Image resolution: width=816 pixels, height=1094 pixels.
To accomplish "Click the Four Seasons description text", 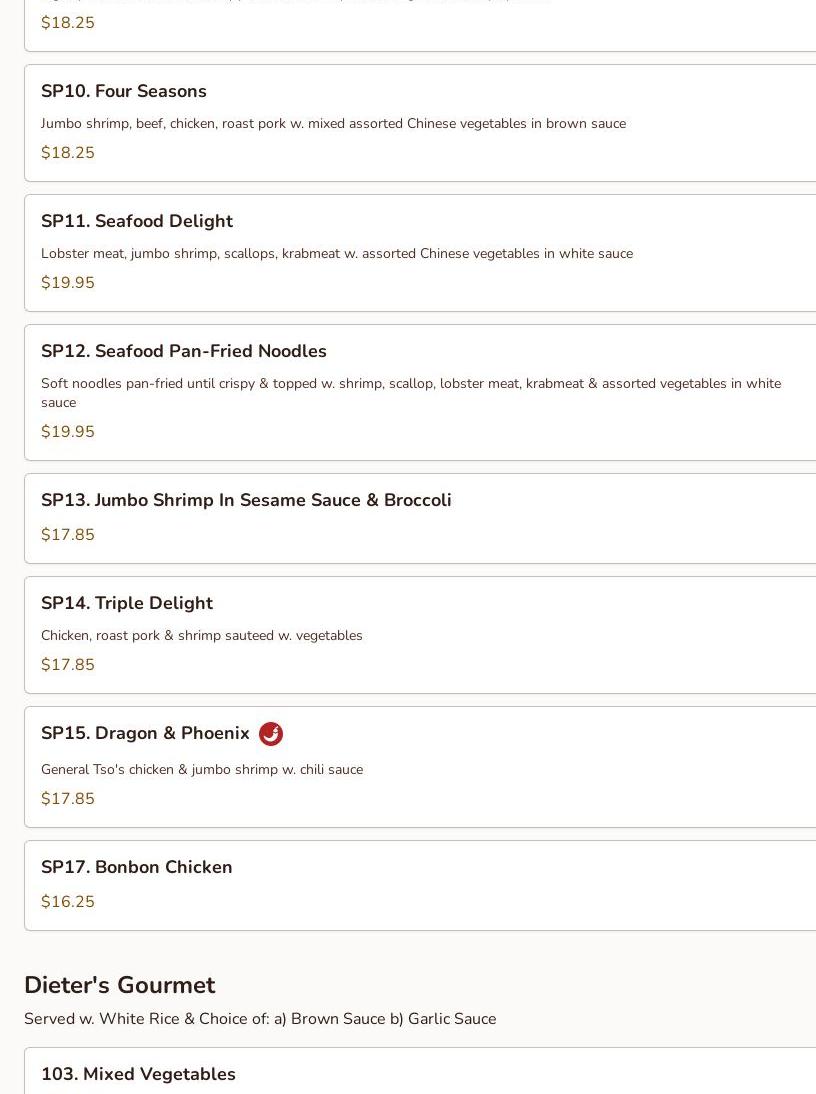I will click(x=333, y=123).
